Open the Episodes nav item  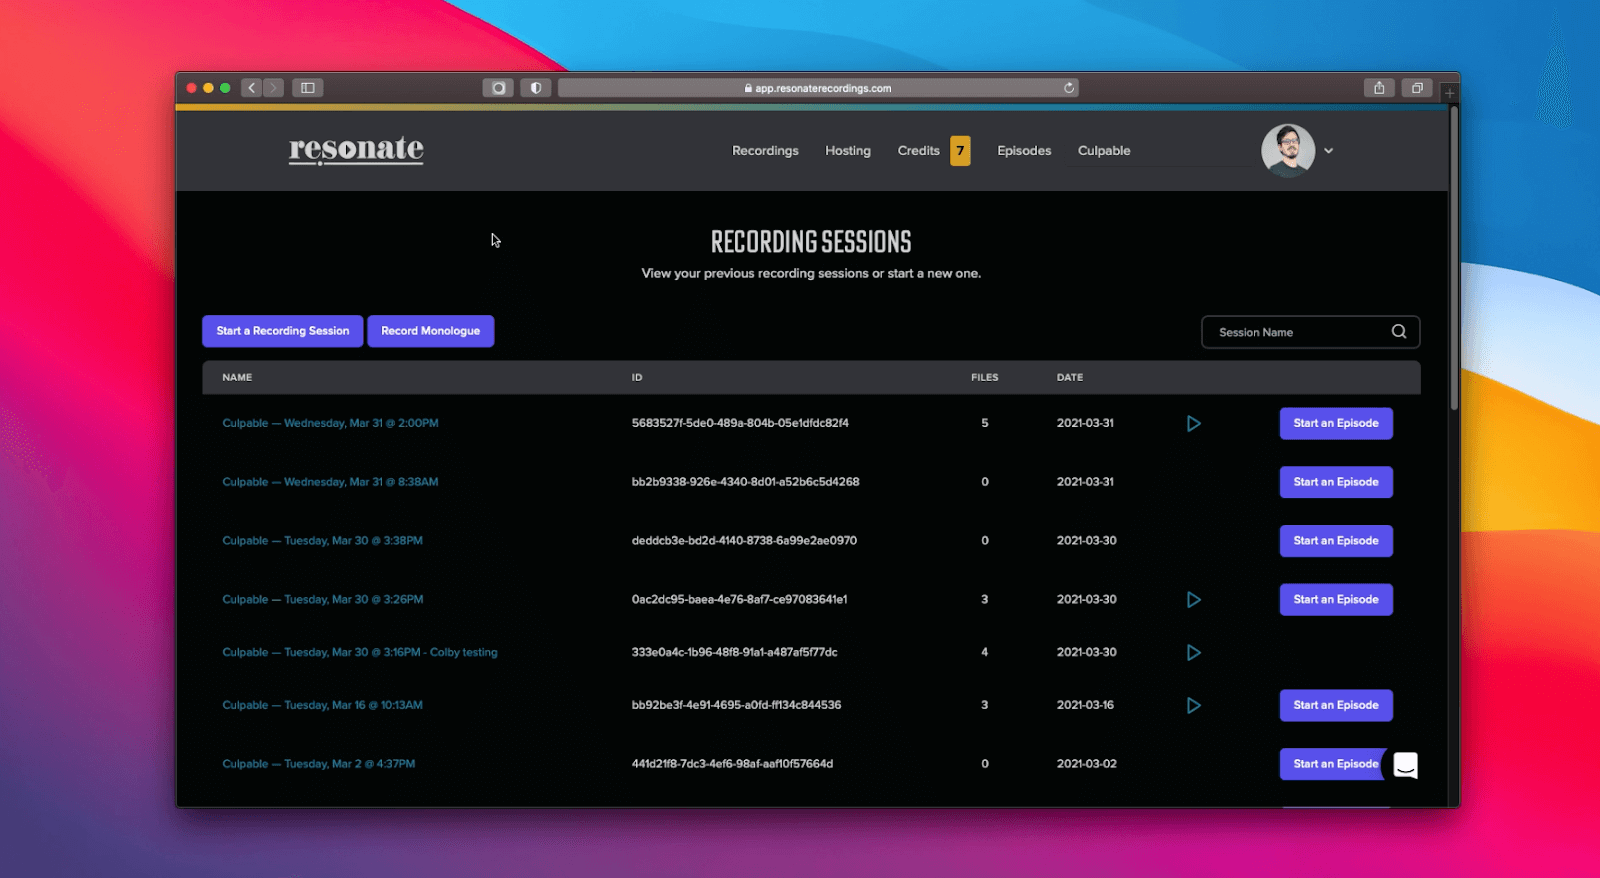tap(1024, 151)
